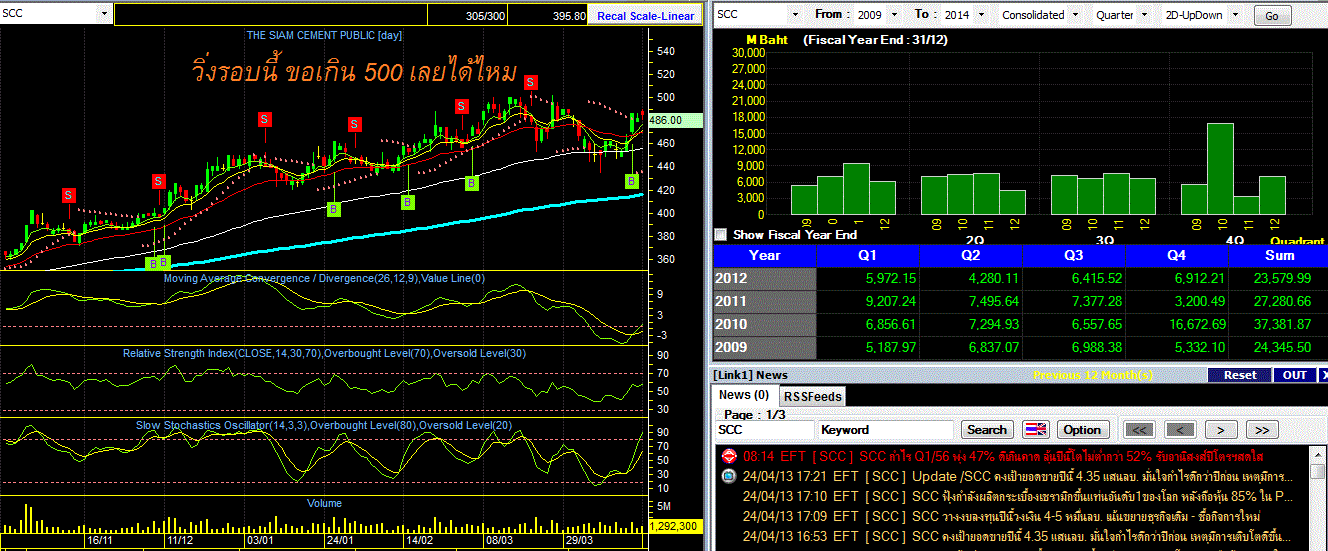Image resolution: width=1328 pixels, height=551 pixels.
Task: Click the Sum column header
Action: click(1278, 255)
